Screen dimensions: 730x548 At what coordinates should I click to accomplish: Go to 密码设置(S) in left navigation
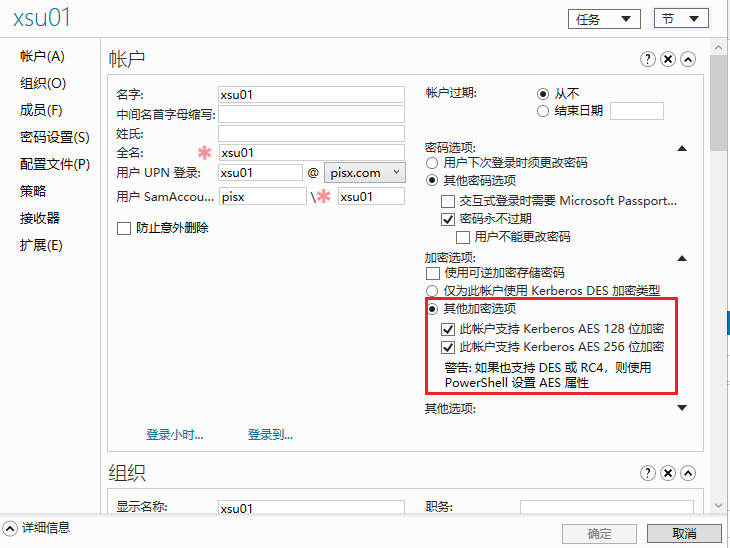pos(54,137)
